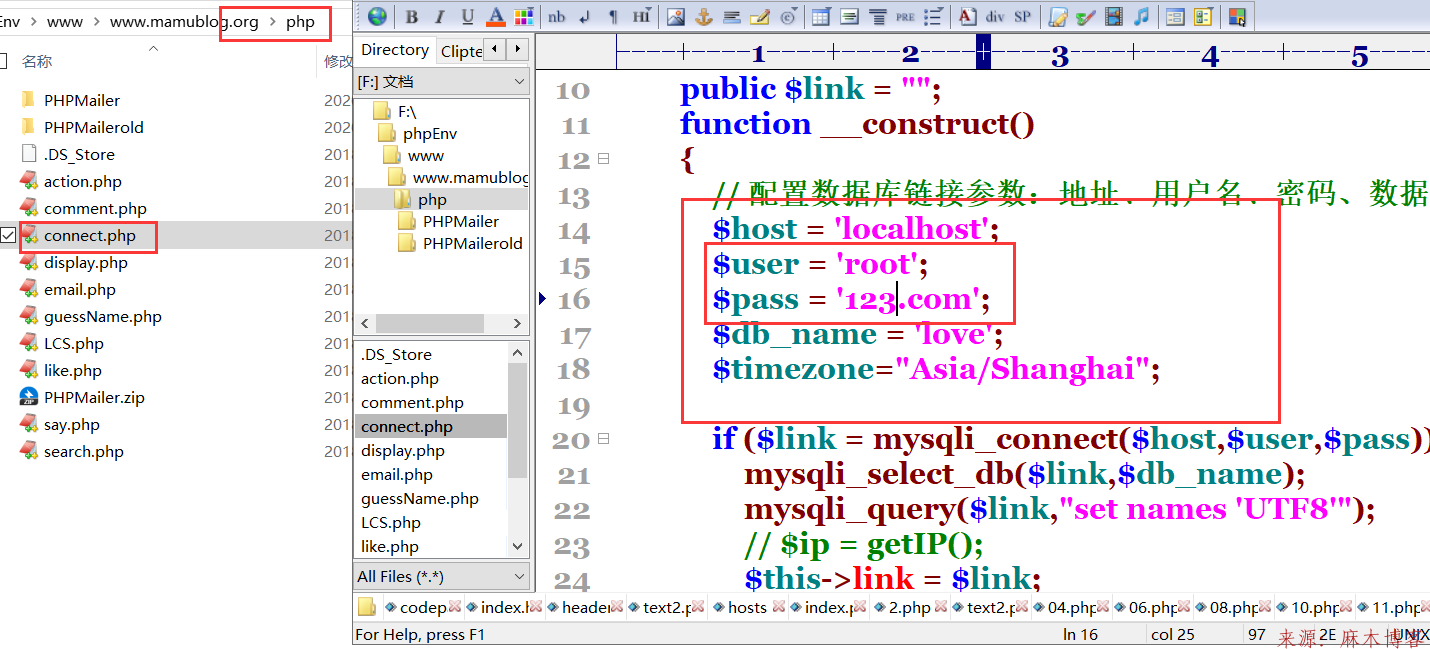Sort Explorer files by the 名称 column header

[x=37, y=61]
